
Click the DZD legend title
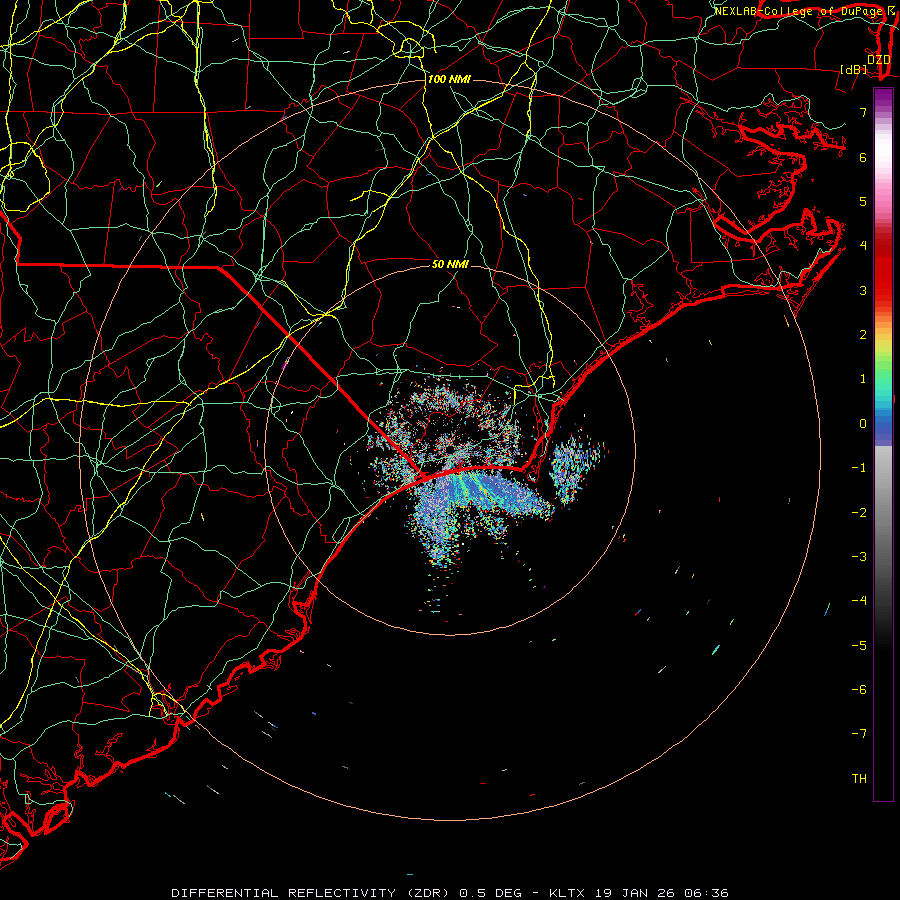tap(879, 60)
